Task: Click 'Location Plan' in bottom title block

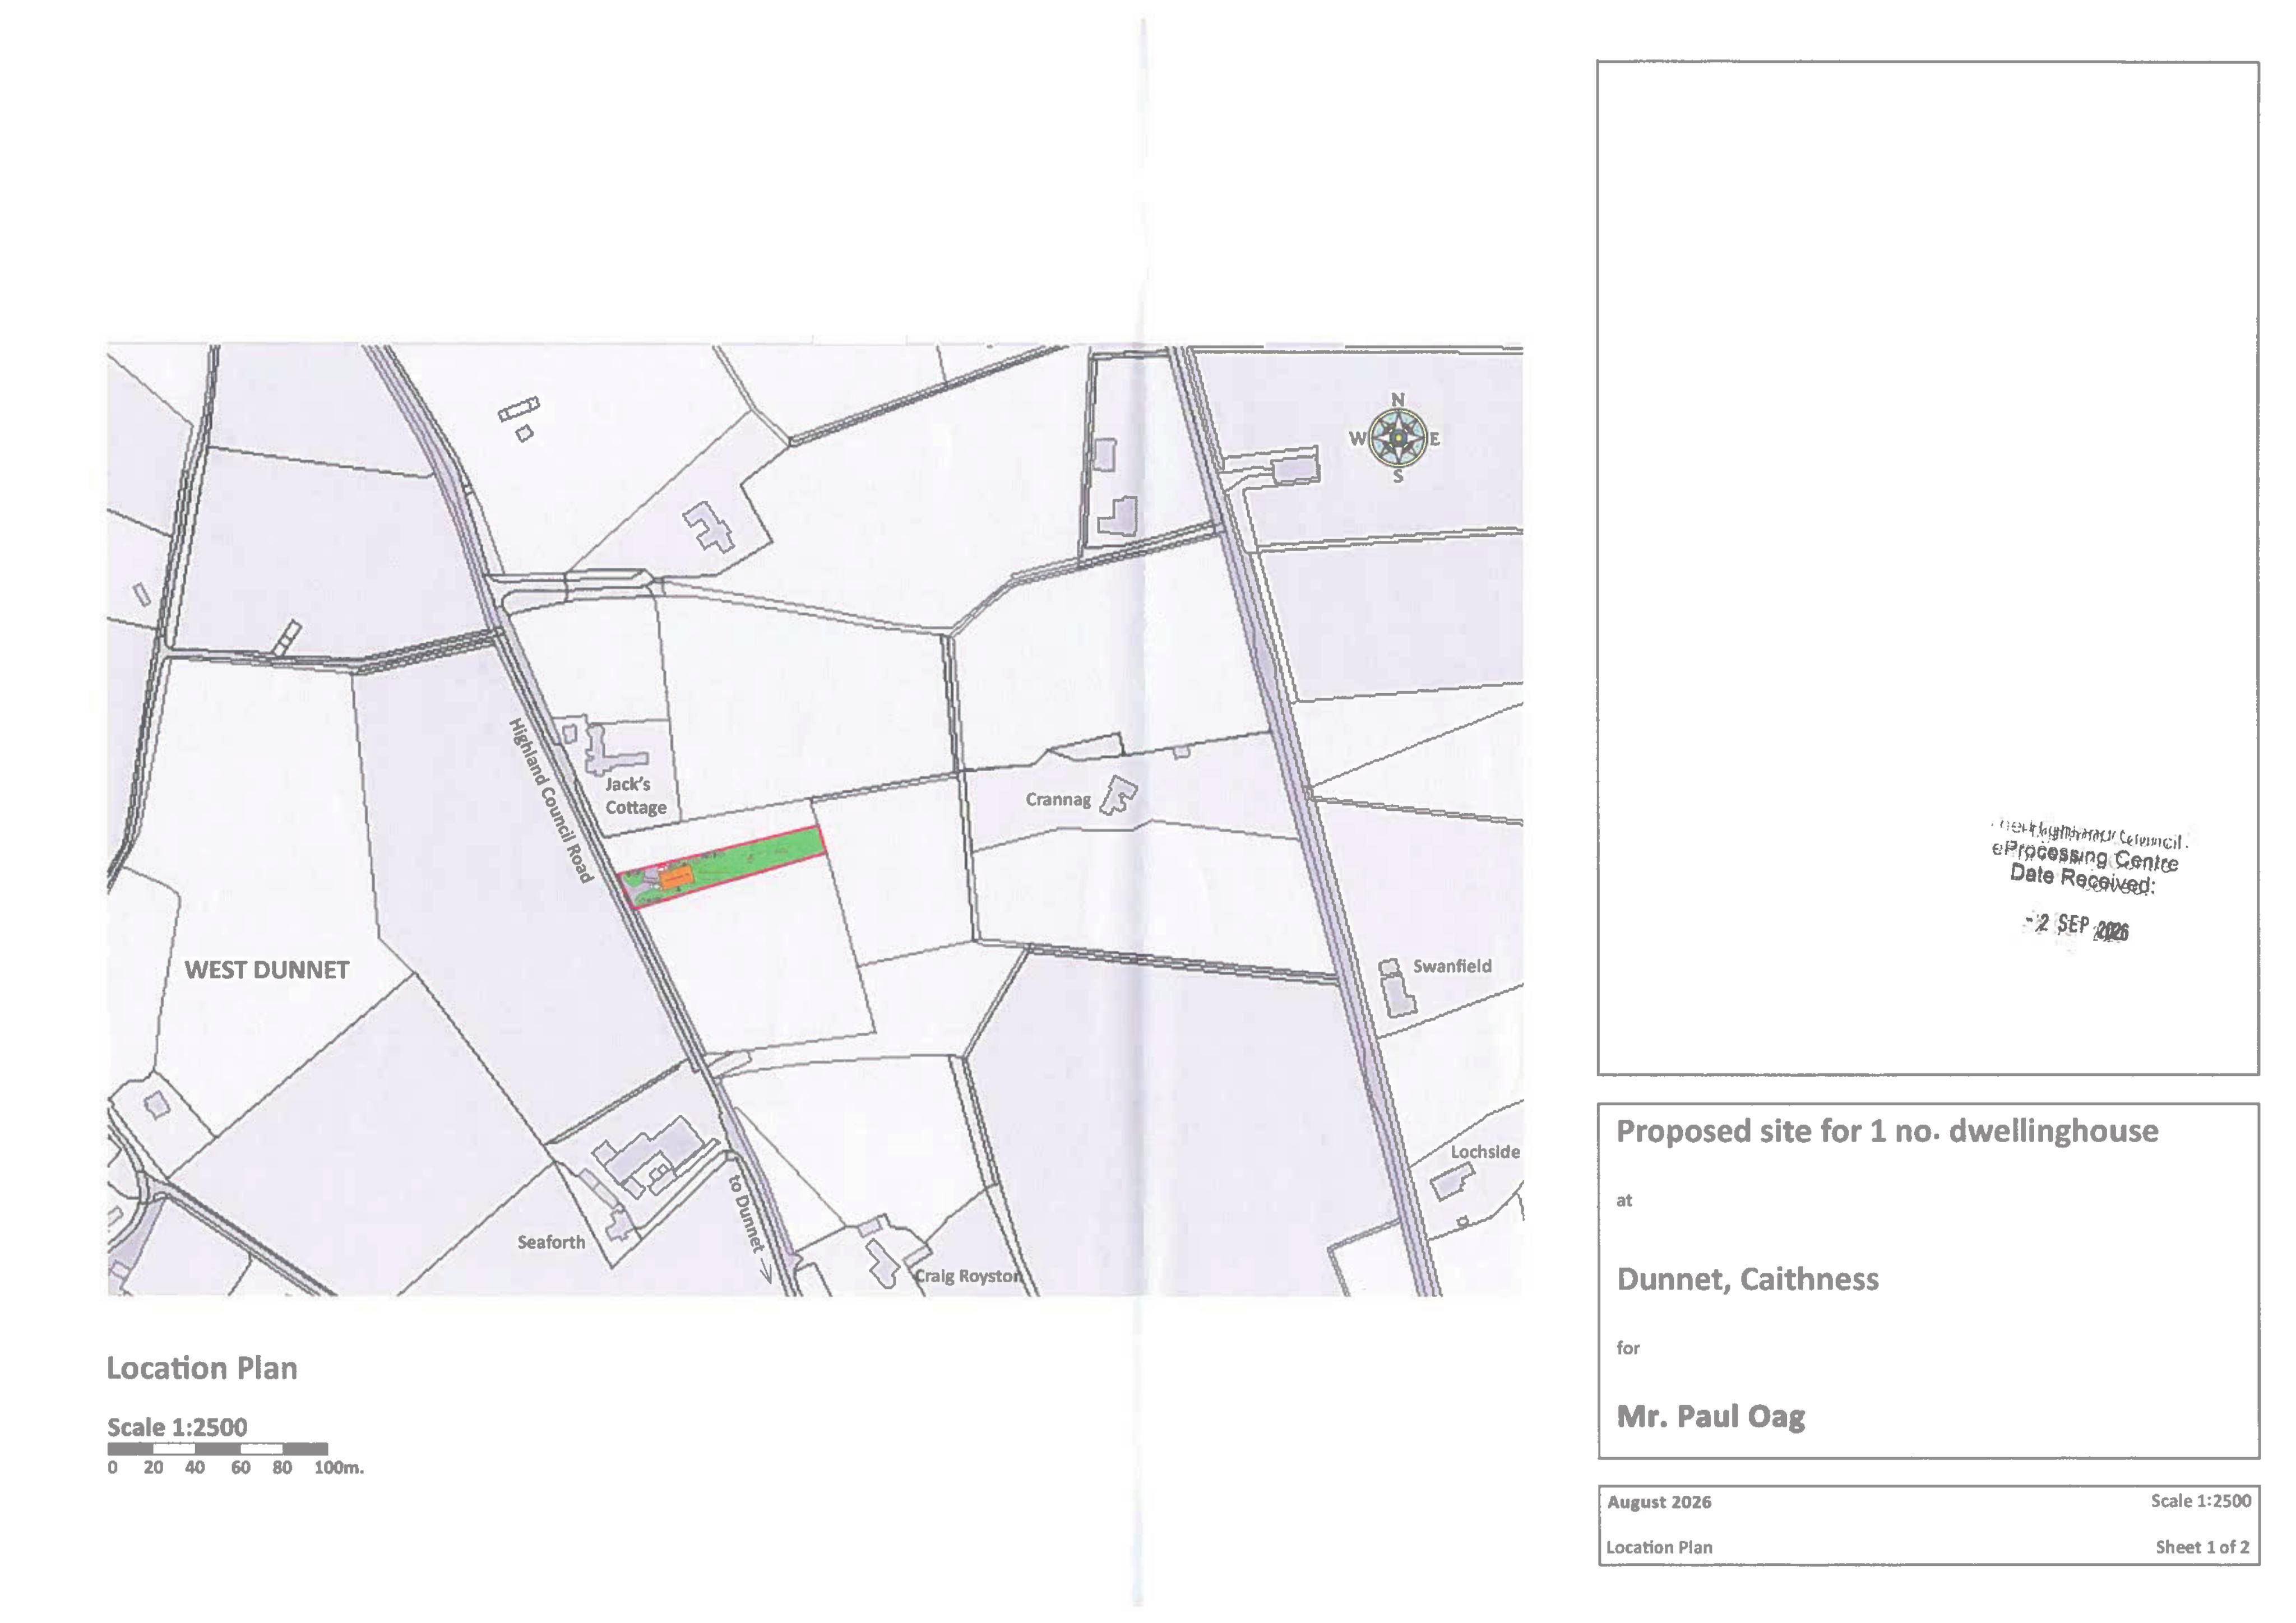Action: (x=1659, y=1546)
